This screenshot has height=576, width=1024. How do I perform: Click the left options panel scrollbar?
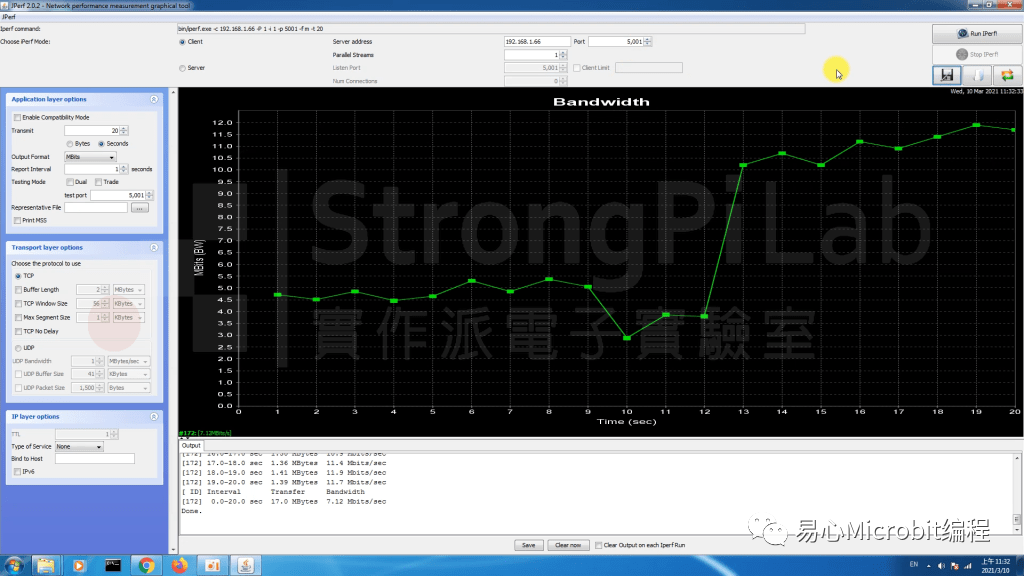tap(173, 320)
